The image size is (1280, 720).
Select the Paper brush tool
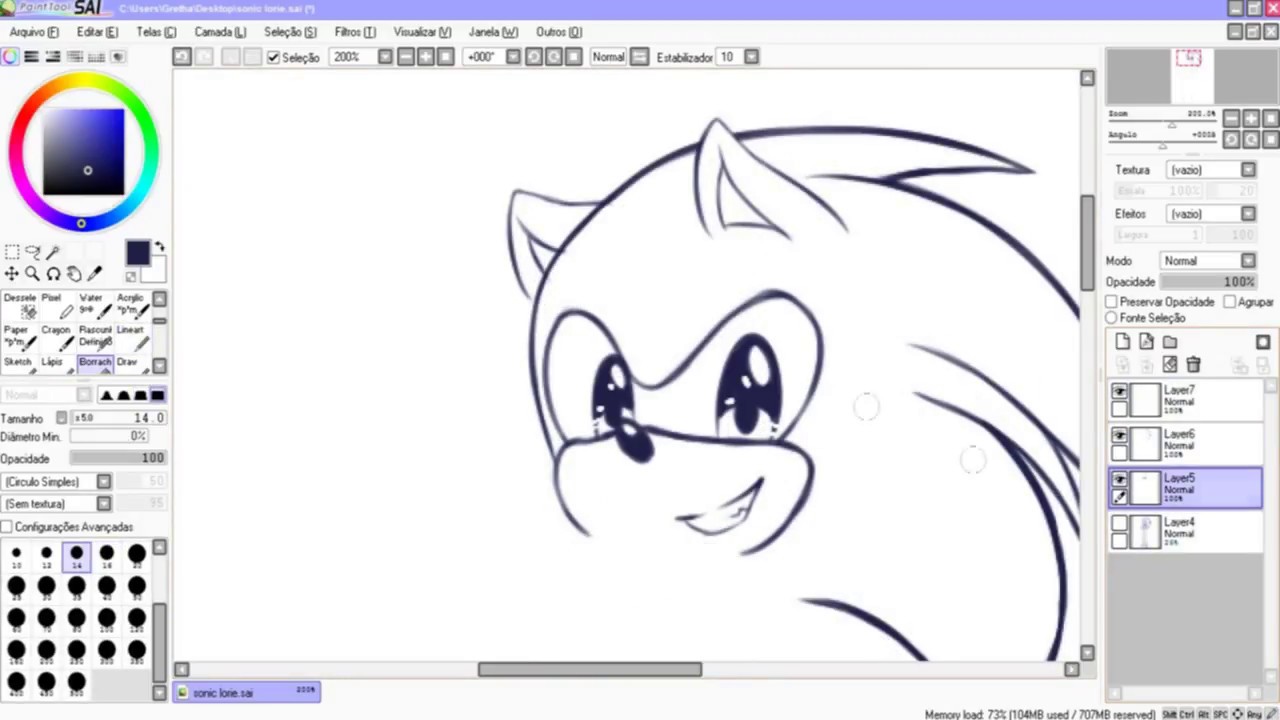coord(18,337)
